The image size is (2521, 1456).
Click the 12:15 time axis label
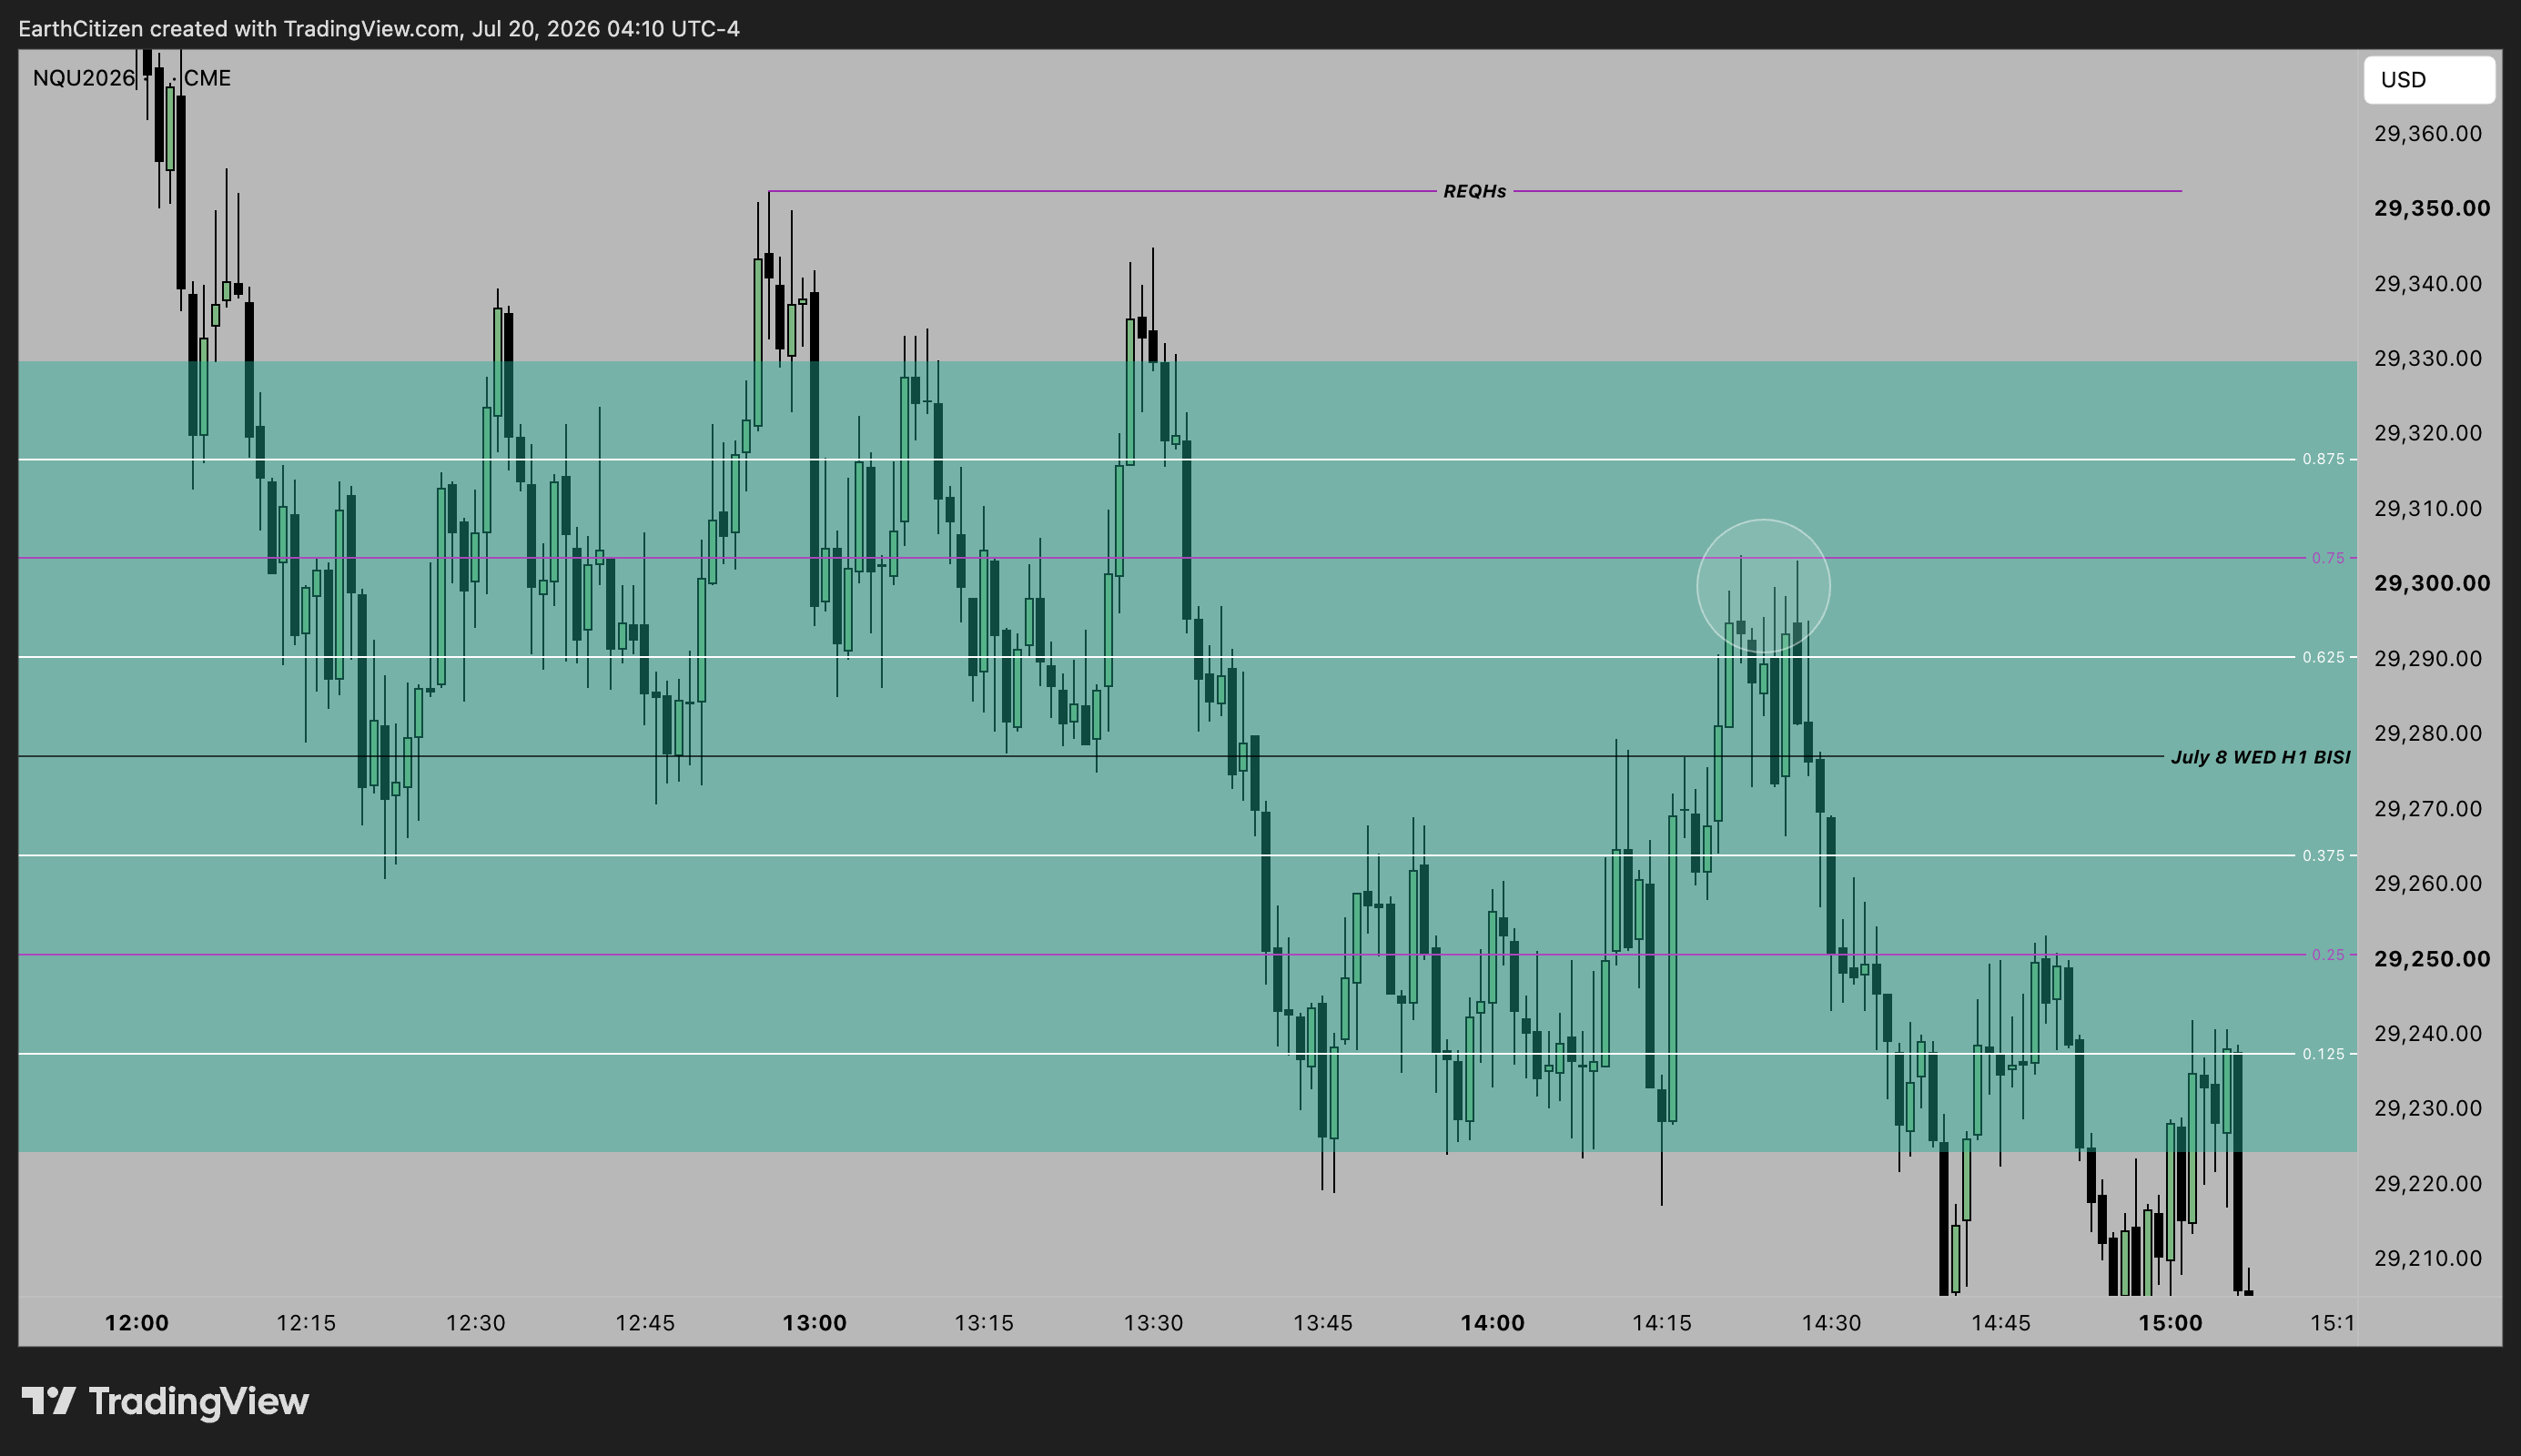point(306,1323)
